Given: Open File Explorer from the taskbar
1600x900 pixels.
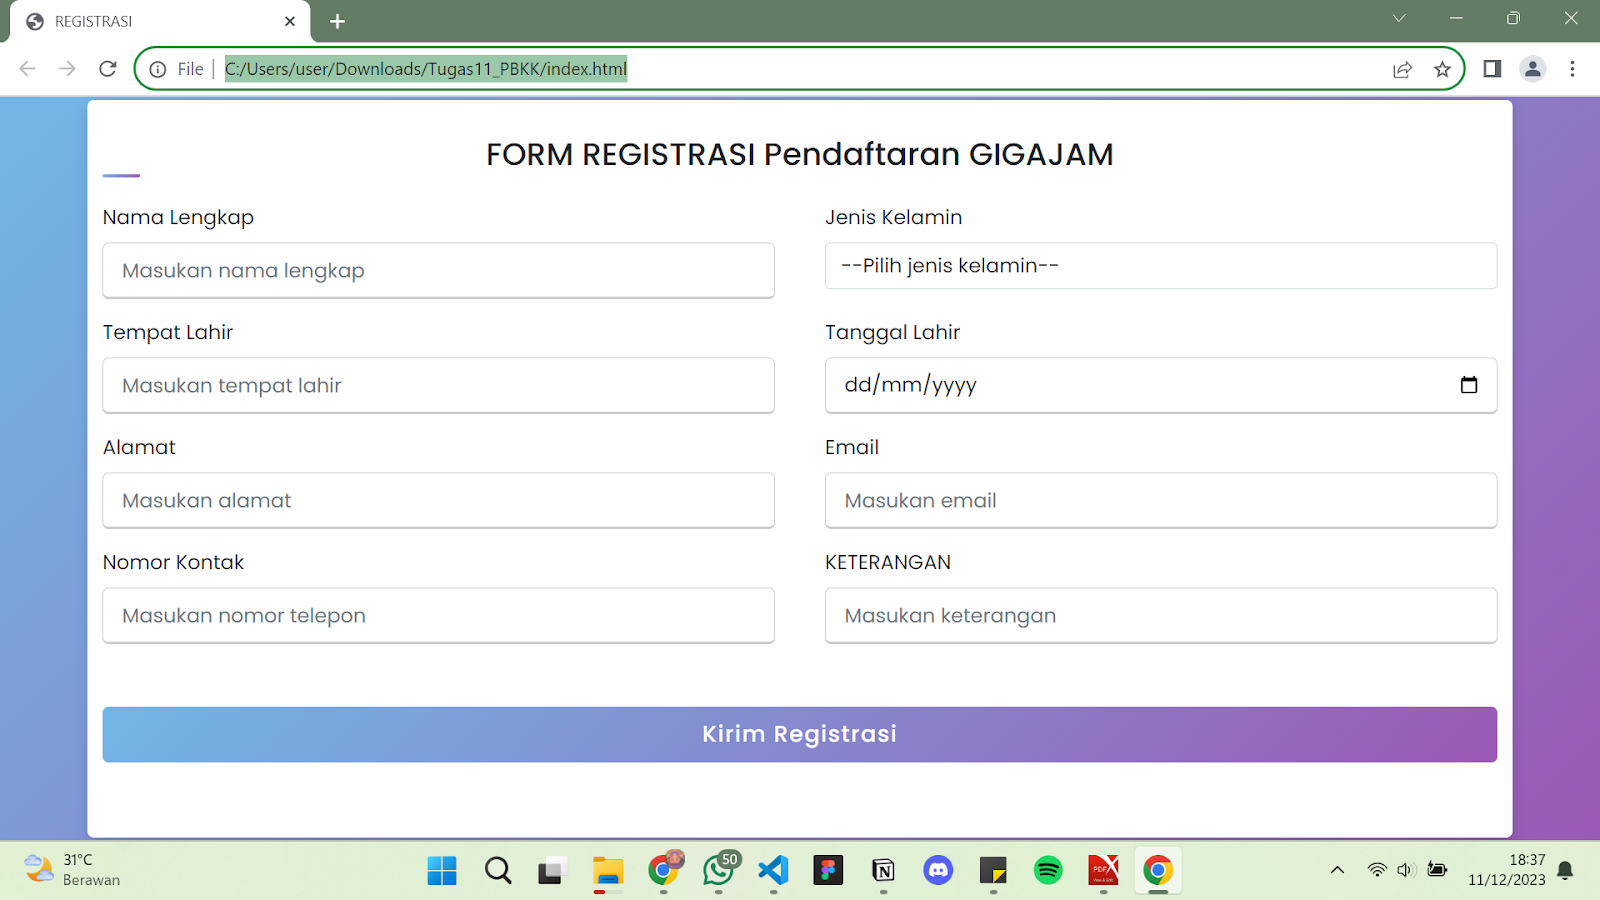Looking at the screenshot, I should tap(608, 871).
